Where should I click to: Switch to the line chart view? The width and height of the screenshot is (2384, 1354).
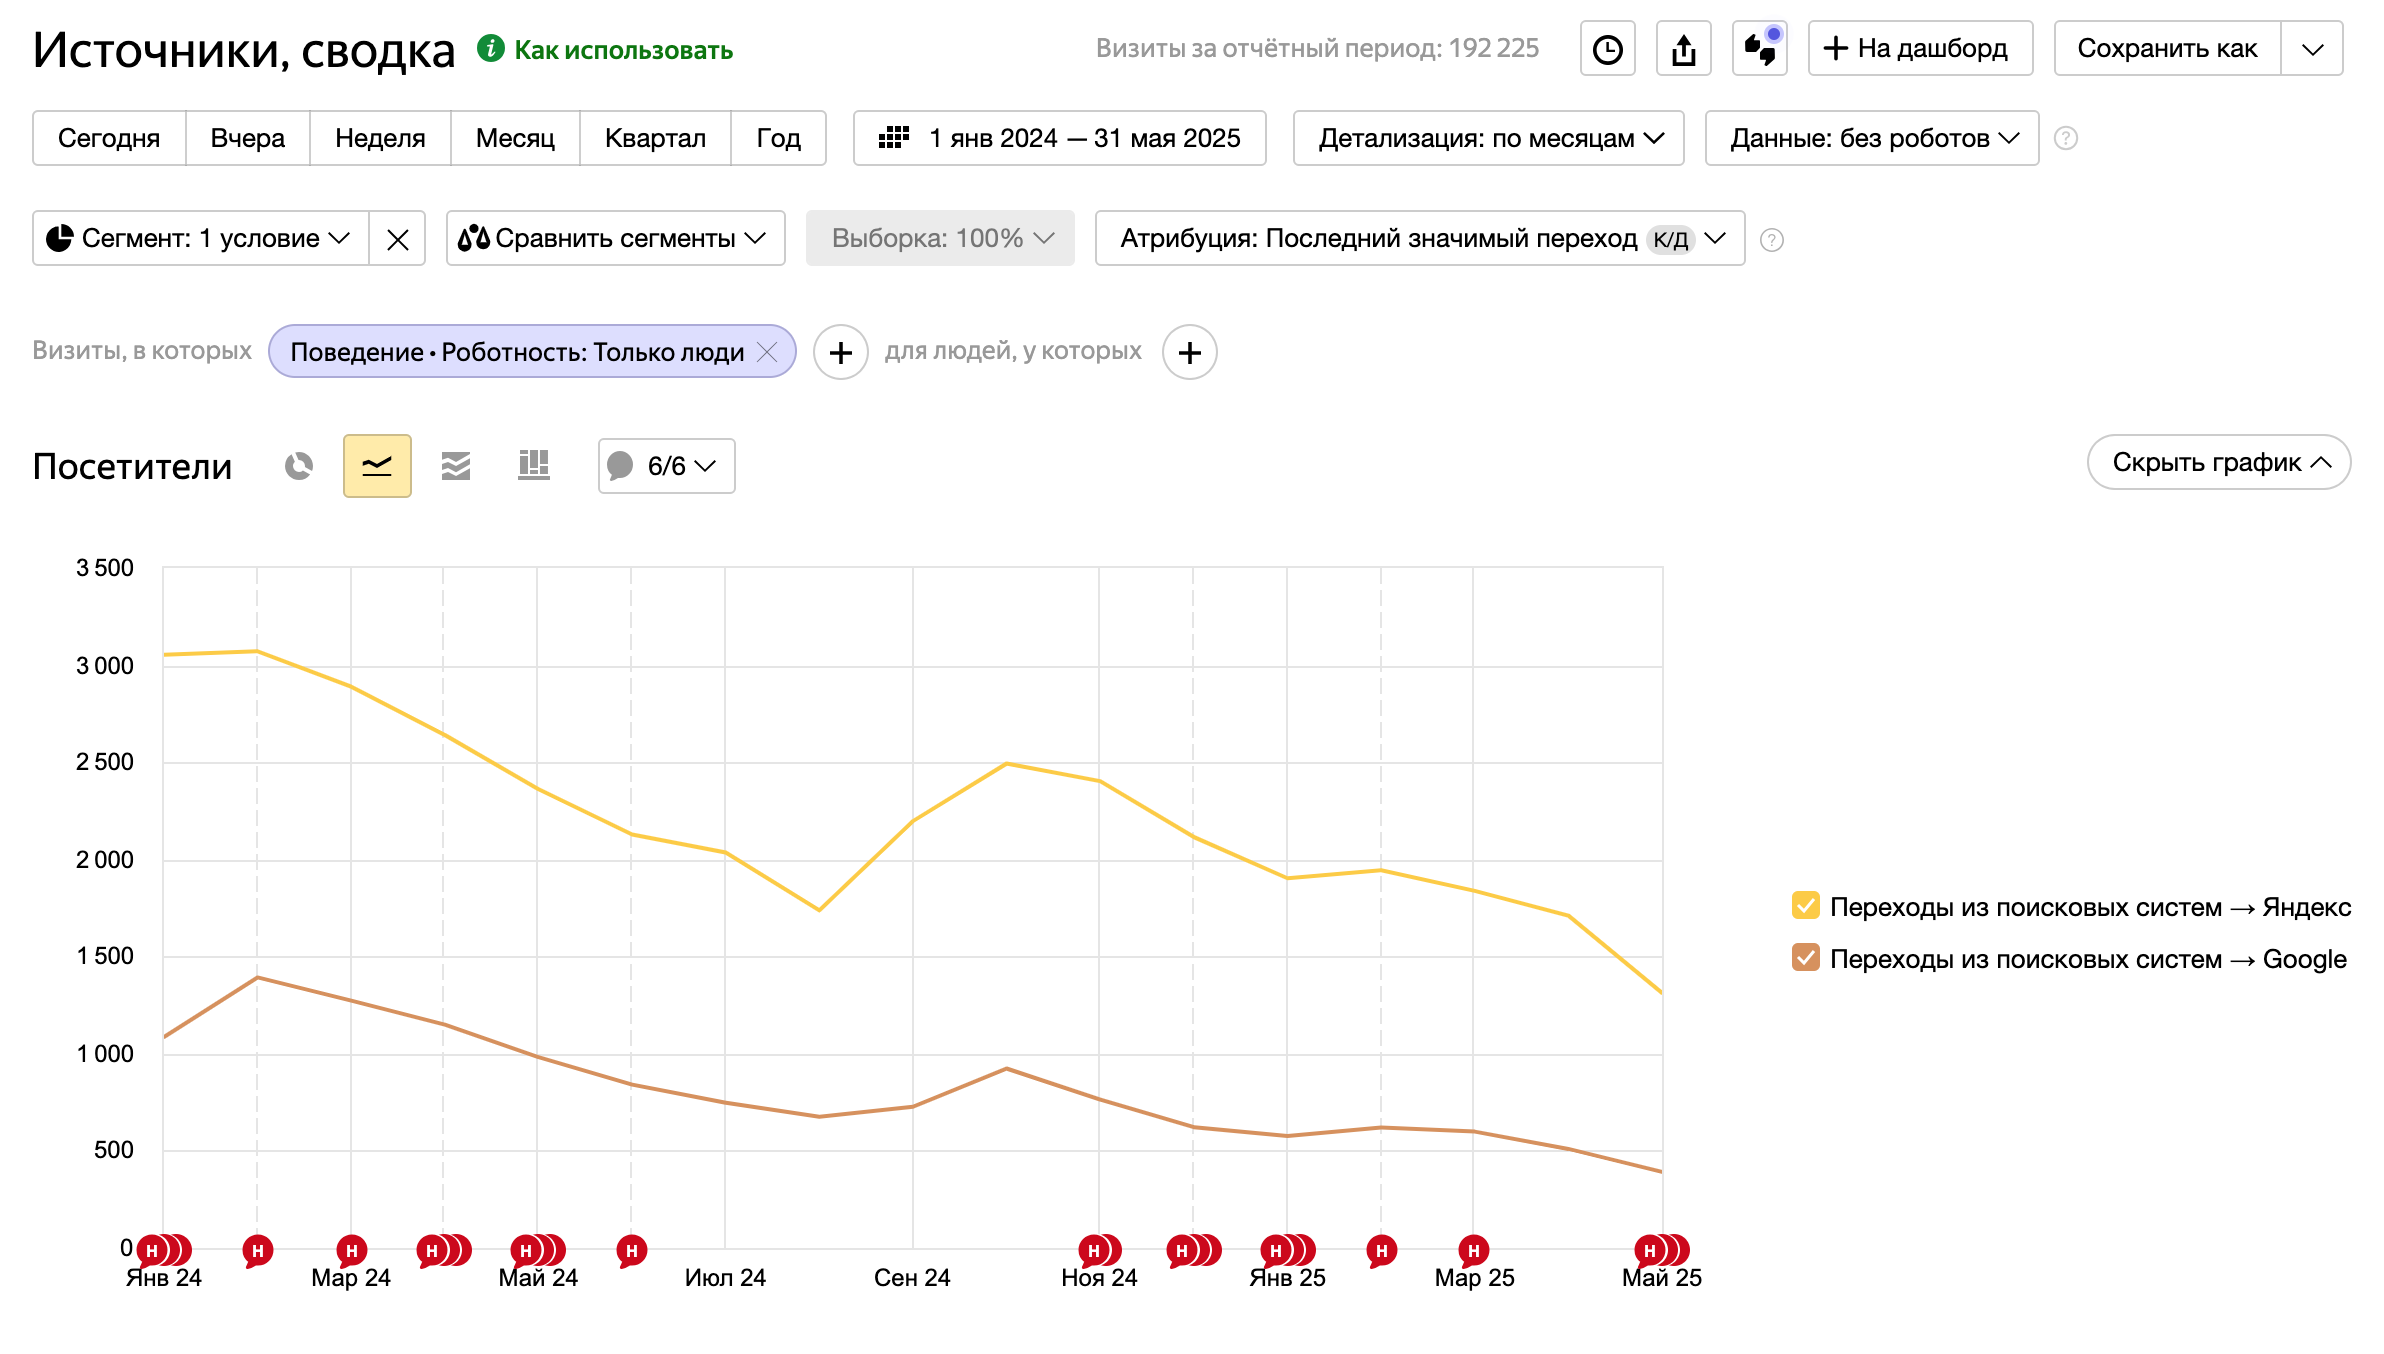pyautogui.click(x=377, y=466)
